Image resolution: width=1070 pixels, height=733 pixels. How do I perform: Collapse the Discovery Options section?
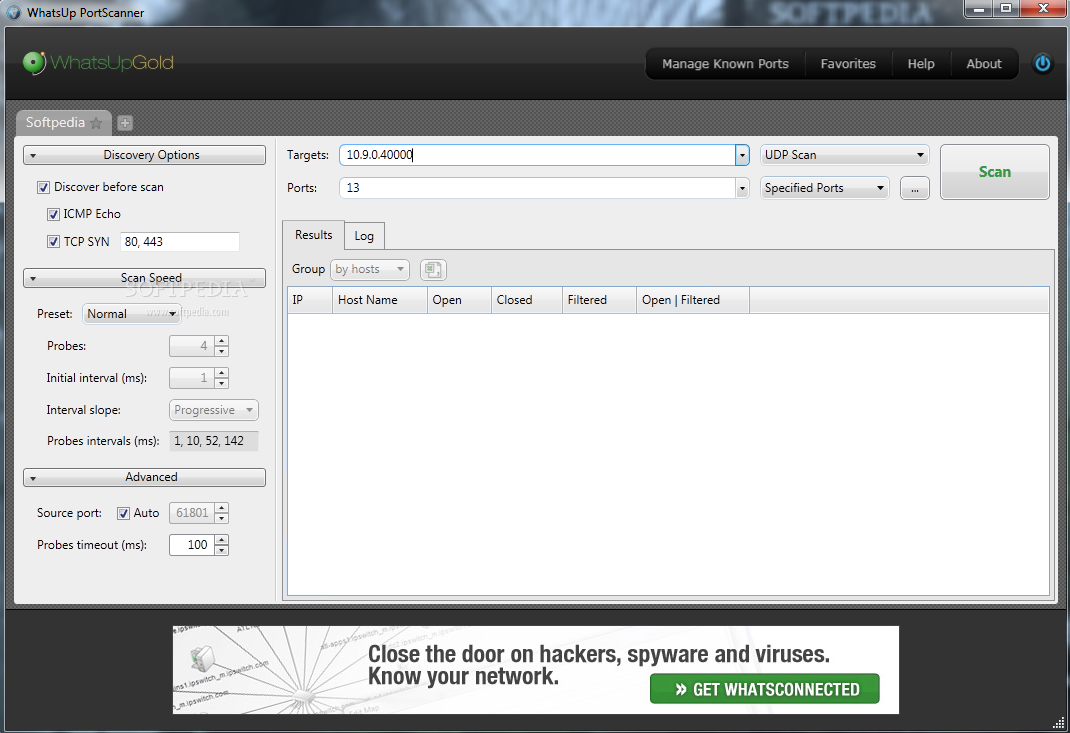(x=145, y=155)
